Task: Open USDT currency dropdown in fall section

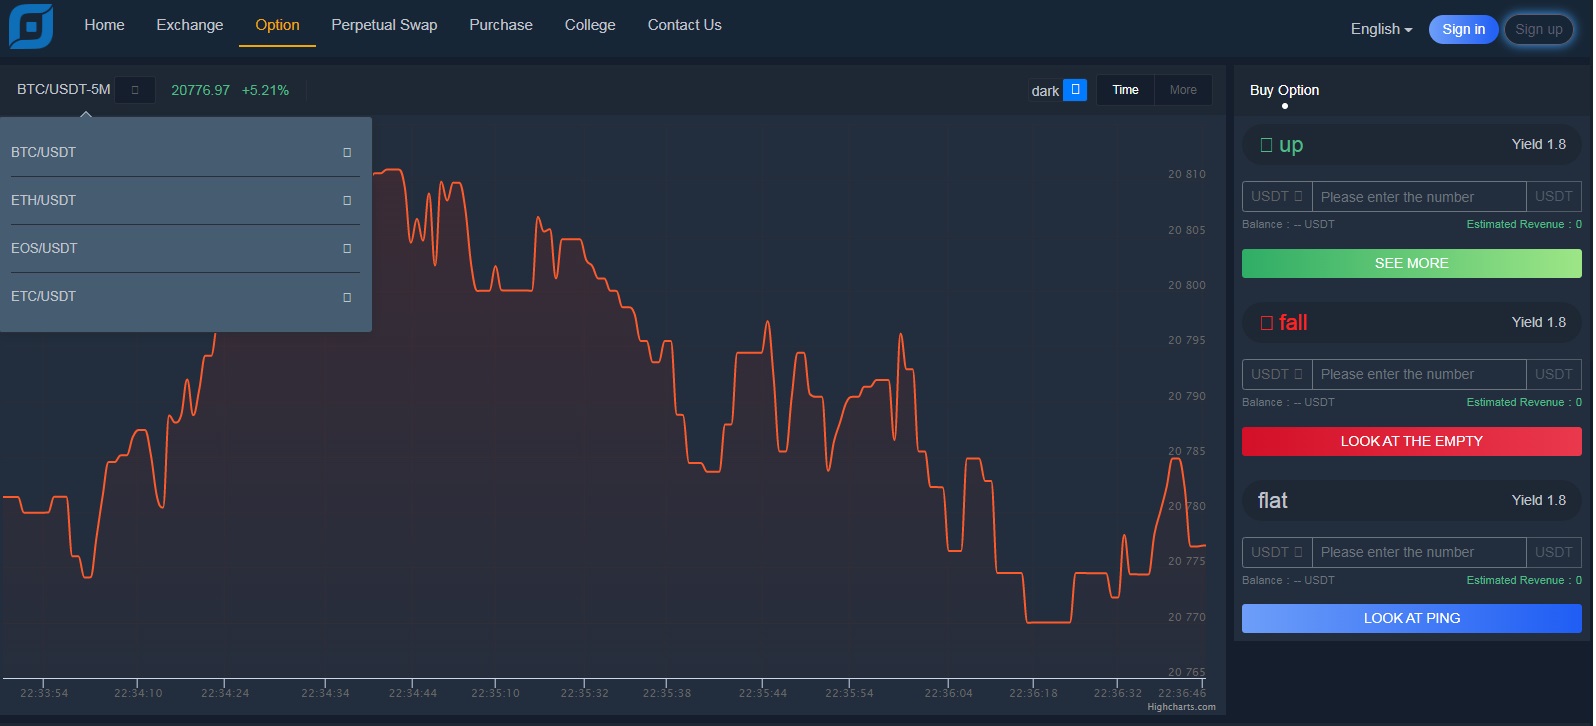Action: tap(1277, 374)
